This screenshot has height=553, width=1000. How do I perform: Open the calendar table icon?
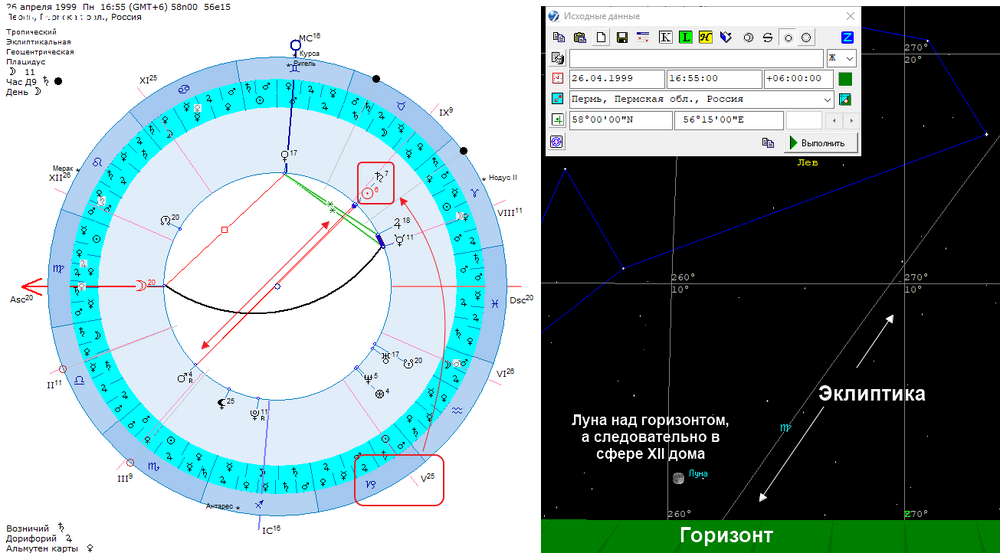(x=643, y=37)
